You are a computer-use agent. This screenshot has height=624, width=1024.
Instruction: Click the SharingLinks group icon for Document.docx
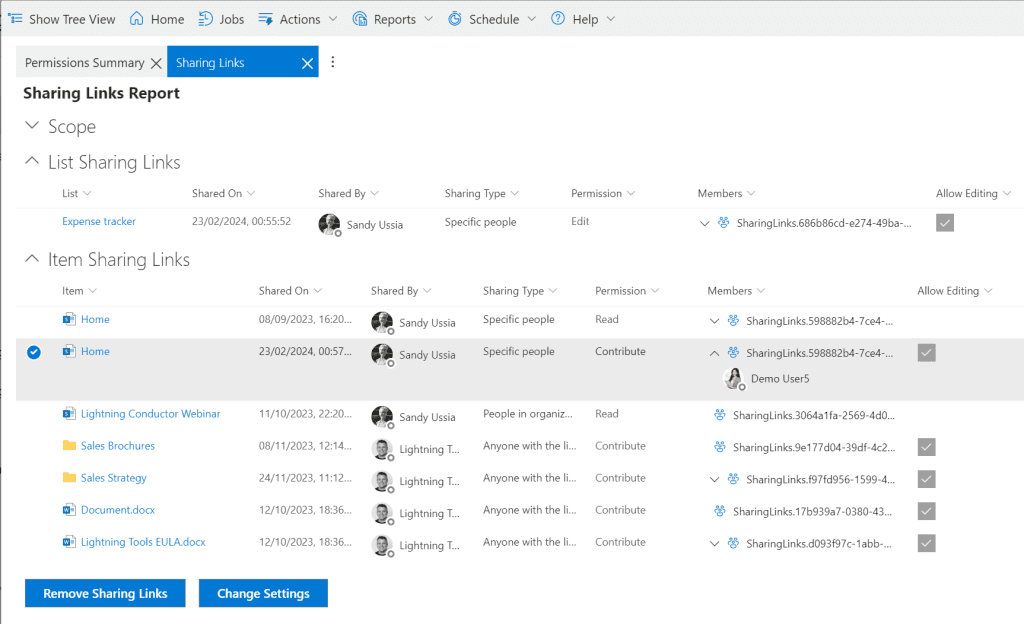pos(722,510)
